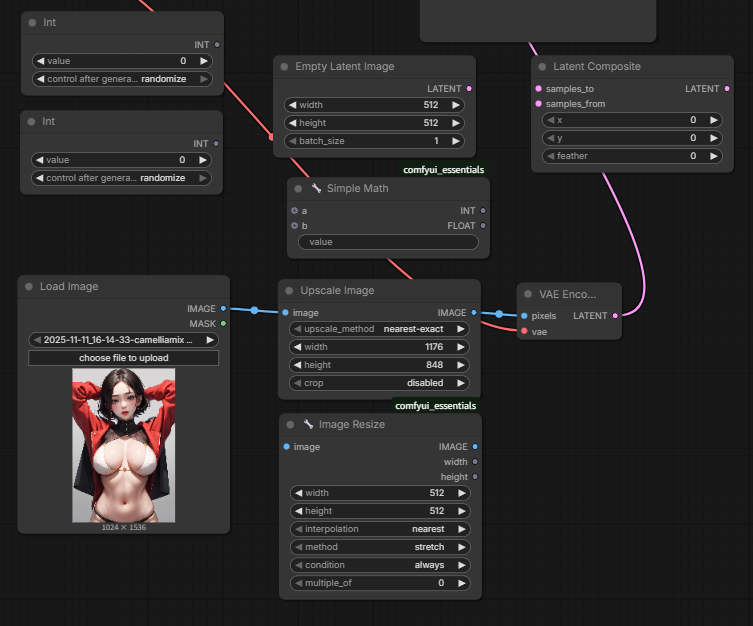This screenshot has width=753, height=626.
Task: Click the value field in Simple Math
Action: point(388,242)
